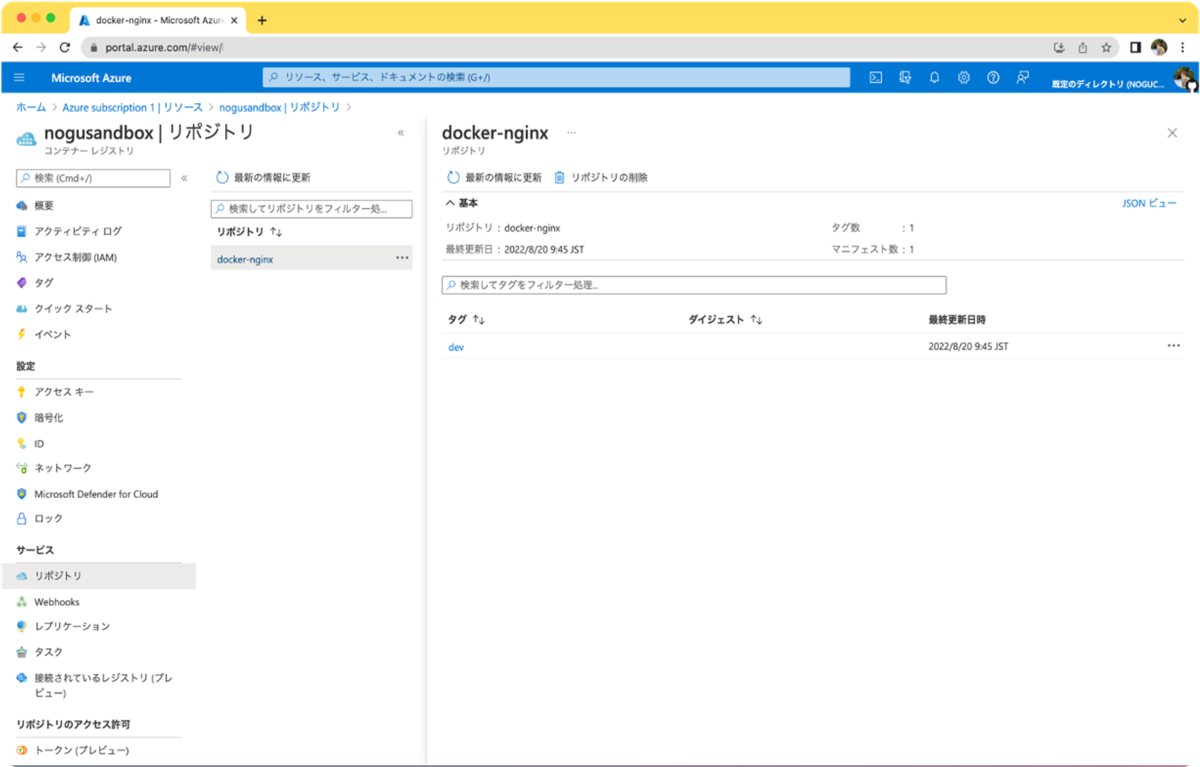Select リポジトリ in the services menu
The image size is (1200, 767).
(x=98, y=576)
